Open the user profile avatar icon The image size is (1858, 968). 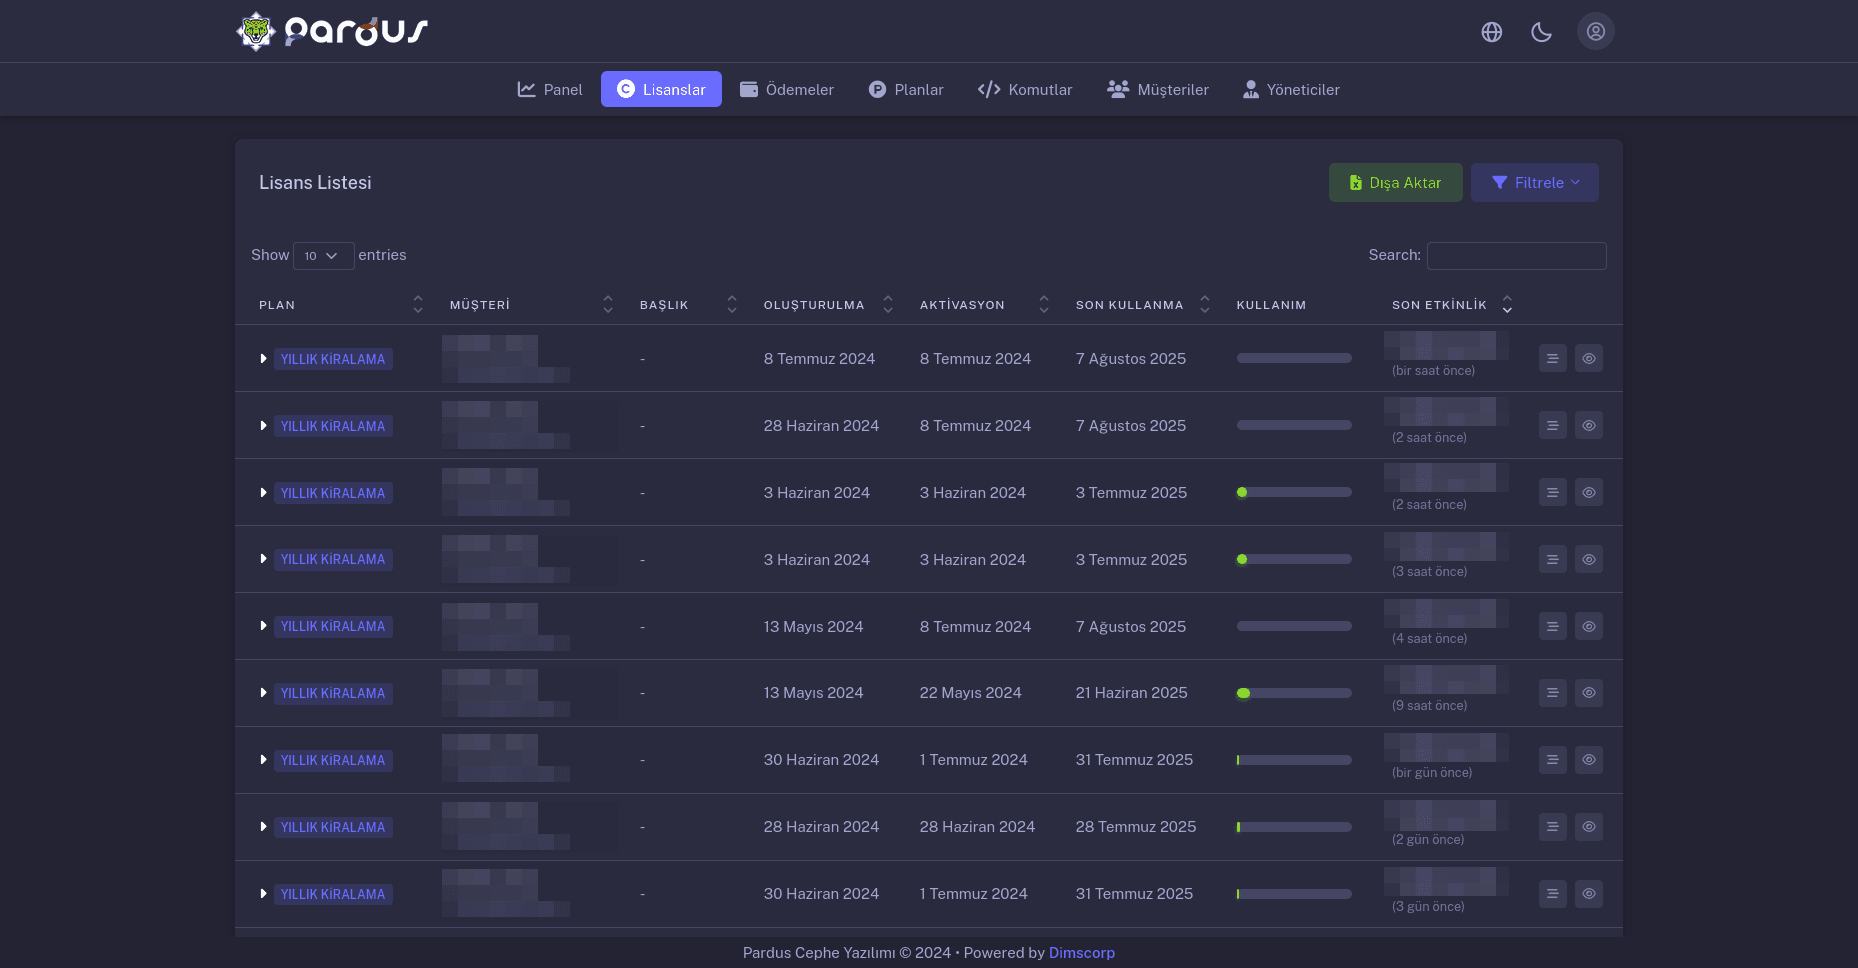pyautogui.click(x=1595, y=32)
